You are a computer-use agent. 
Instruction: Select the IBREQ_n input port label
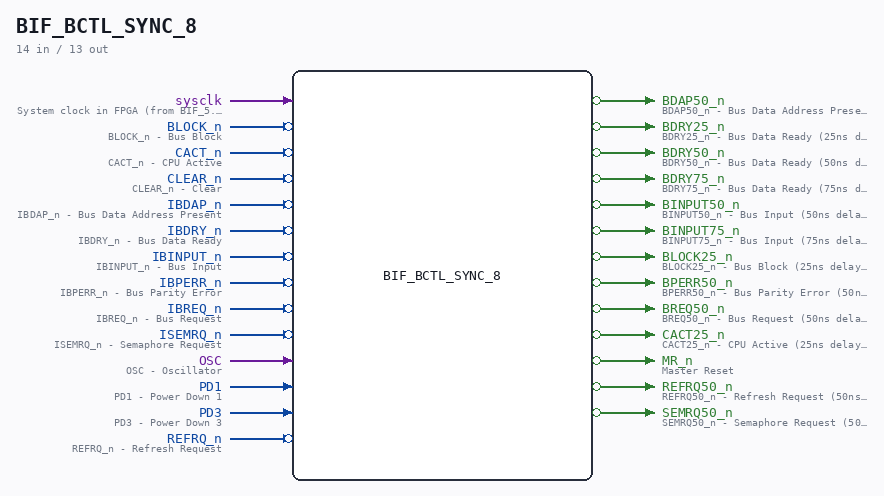tap(195, 308)
